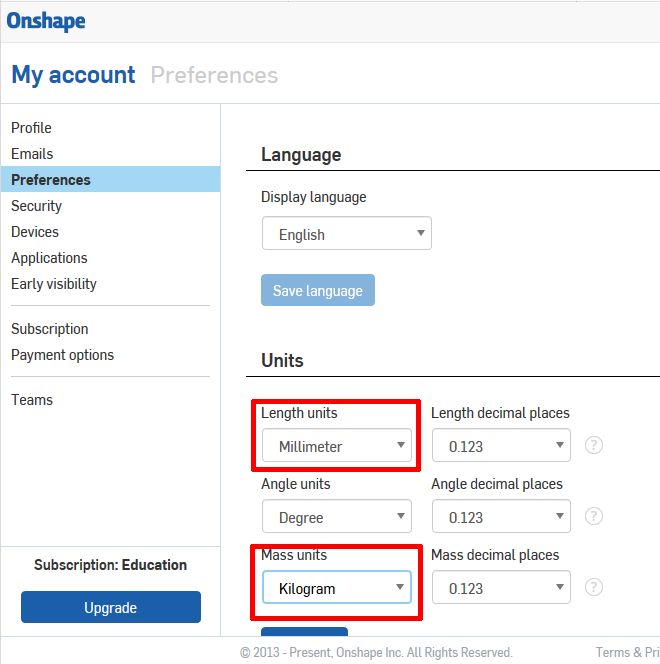
Task: Open Terms & Privacy footer link
Action: click(627, 652)
